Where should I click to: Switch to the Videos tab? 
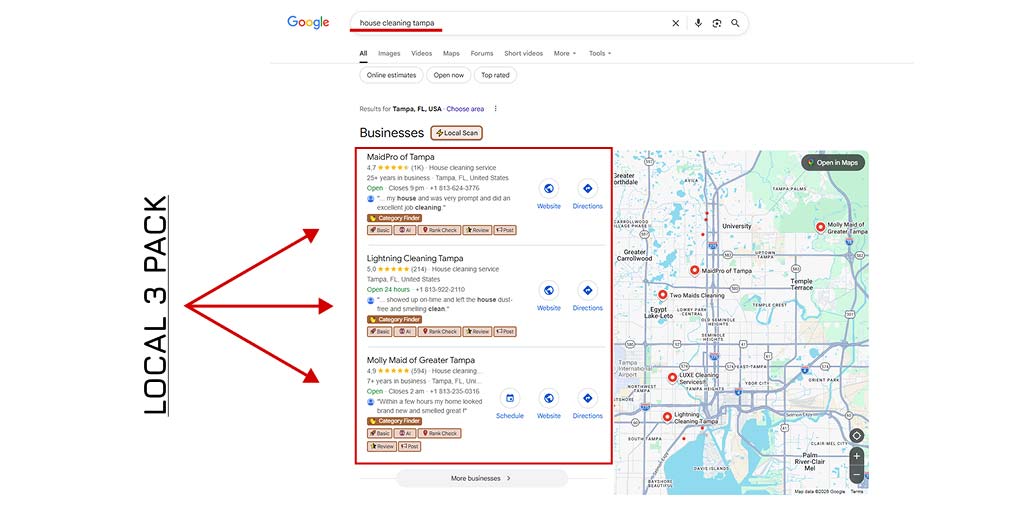[421, 54]
